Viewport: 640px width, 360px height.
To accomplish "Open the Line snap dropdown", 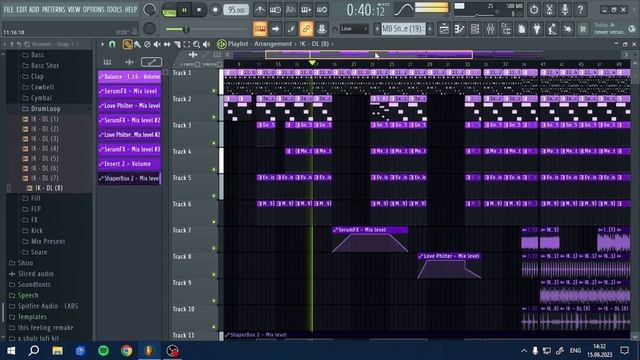I will click(353, 29).
